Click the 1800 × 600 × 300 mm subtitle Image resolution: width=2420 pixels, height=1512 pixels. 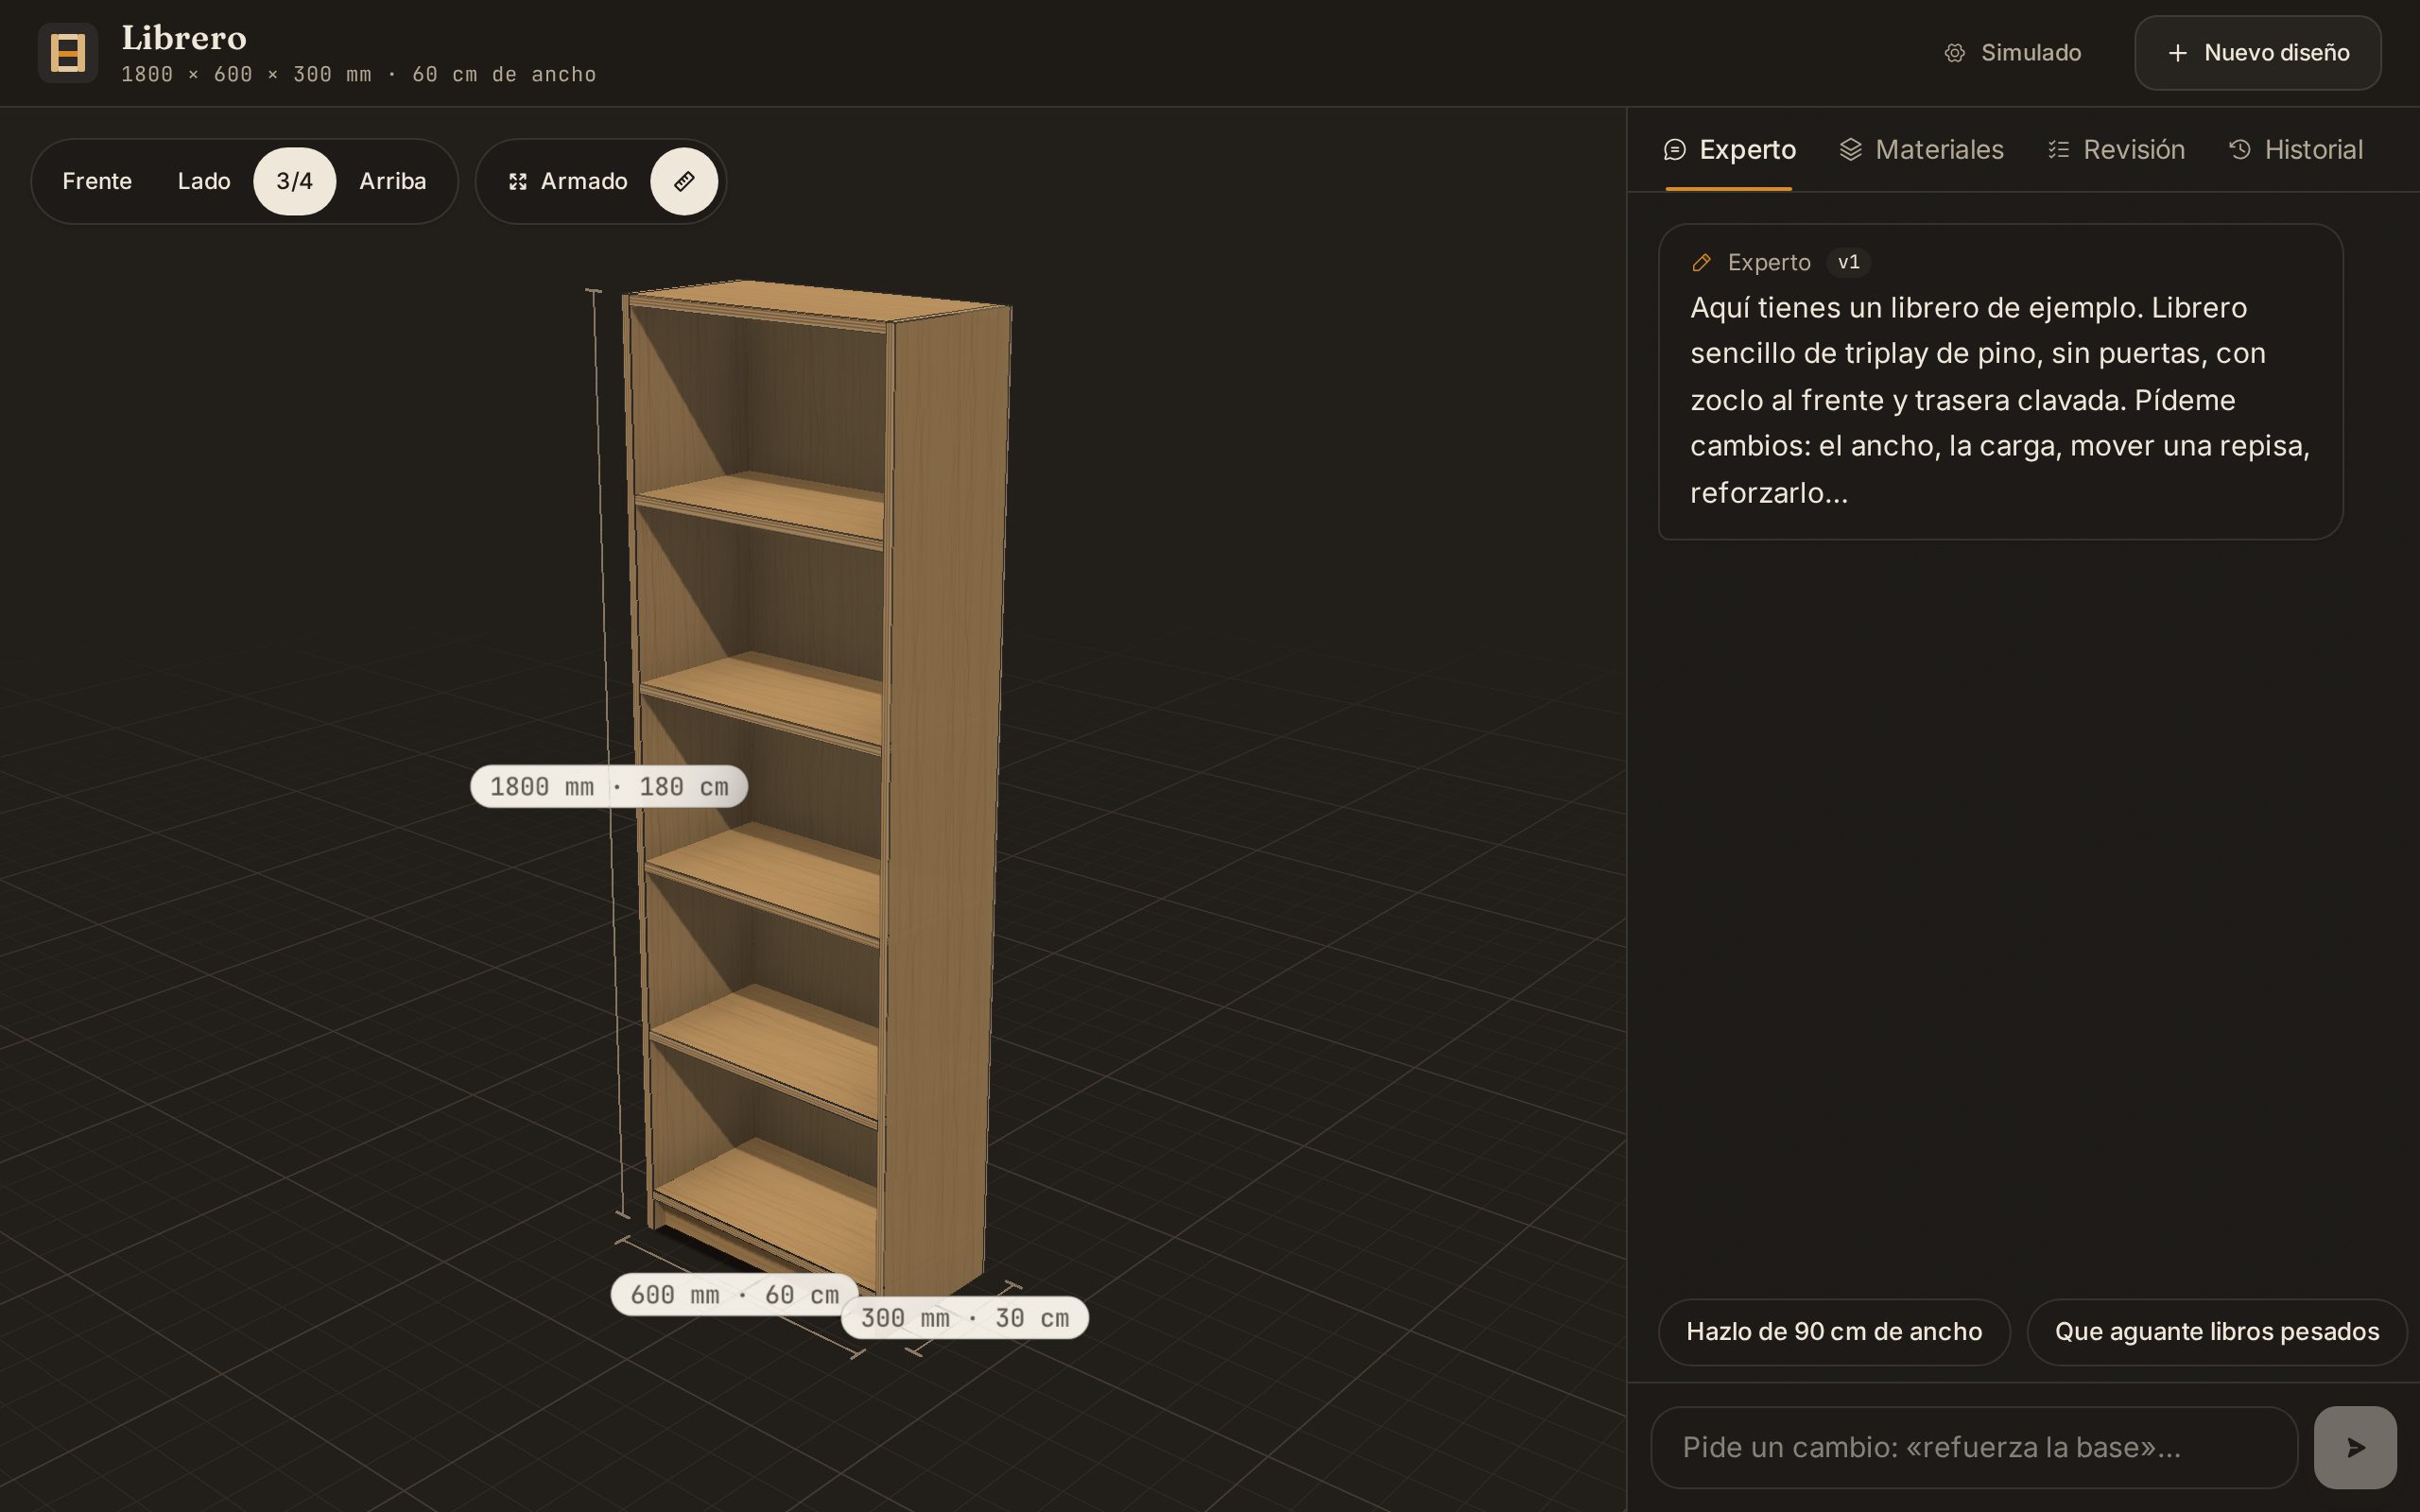(359, 75)
